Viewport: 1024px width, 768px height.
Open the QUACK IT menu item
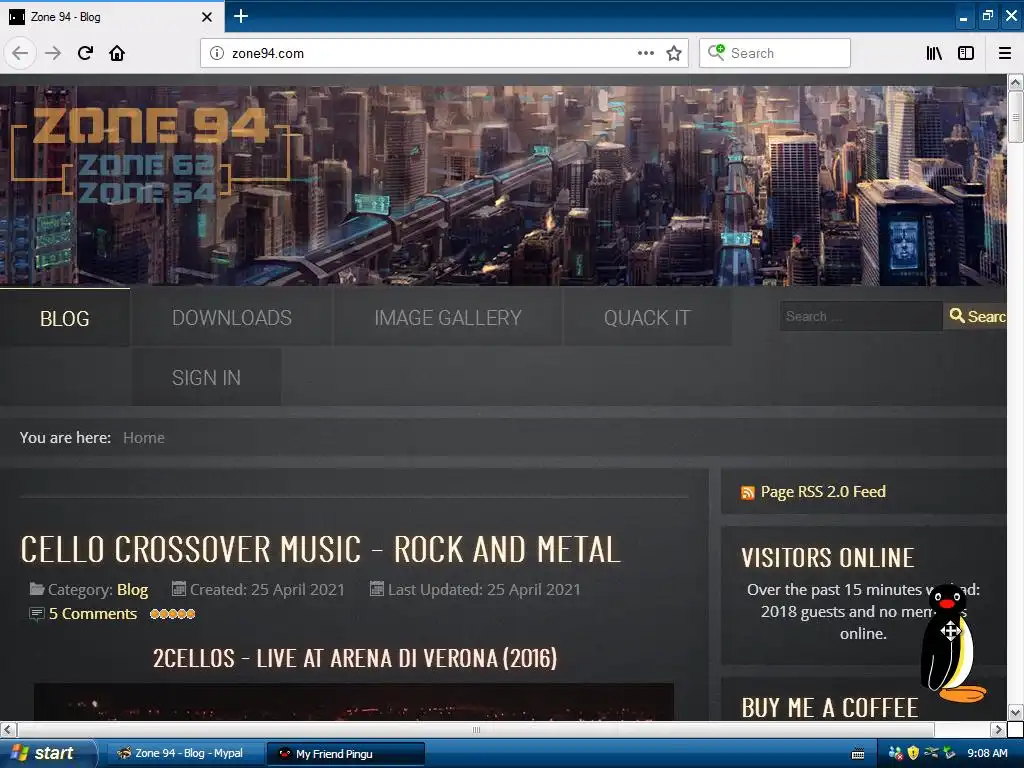point(647,317)
